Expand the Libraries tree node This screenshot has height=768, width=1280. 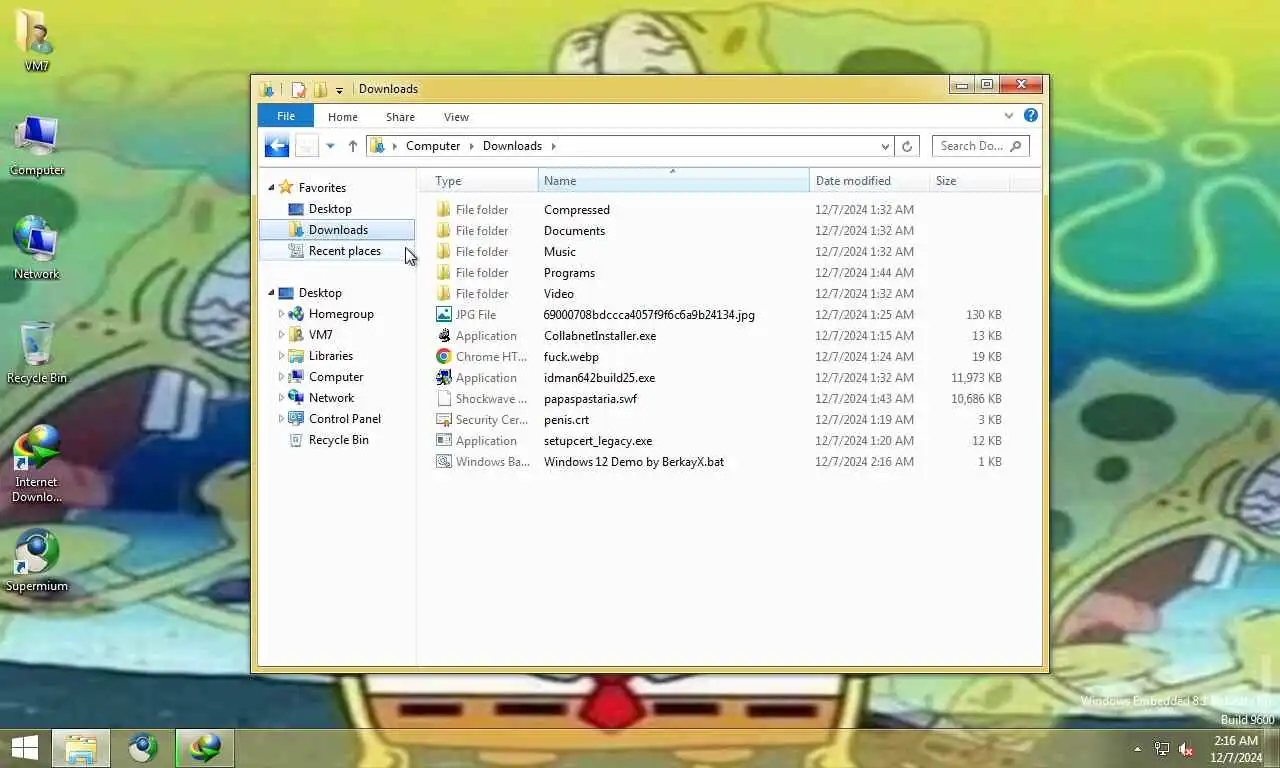[282, 356]
